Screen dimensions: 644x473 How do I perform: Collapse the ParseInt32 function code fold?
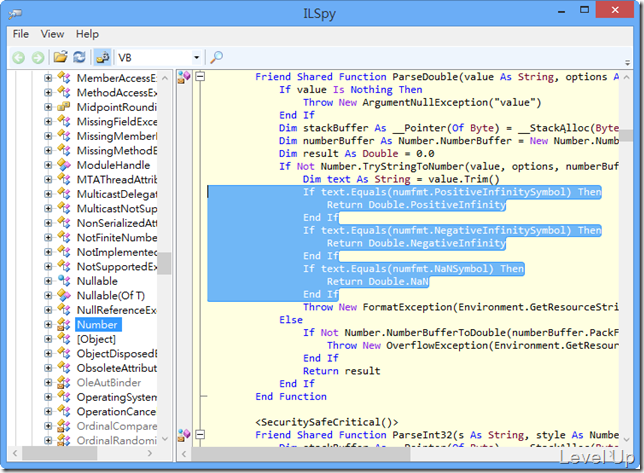click(x=200, y=434)
